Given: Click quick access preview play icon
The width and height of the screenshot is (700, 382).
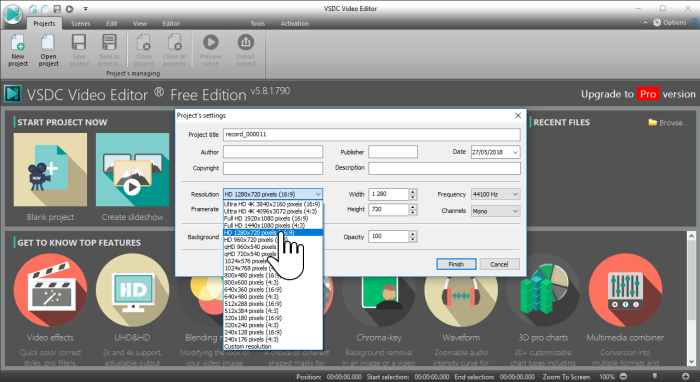Looking at the screenshot, I should [x=70, y=8].
